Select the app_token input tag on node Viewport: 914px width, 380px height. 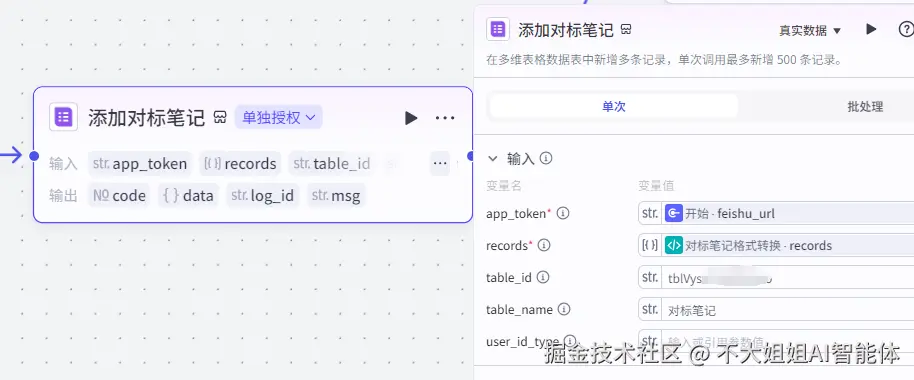(140, 164)
